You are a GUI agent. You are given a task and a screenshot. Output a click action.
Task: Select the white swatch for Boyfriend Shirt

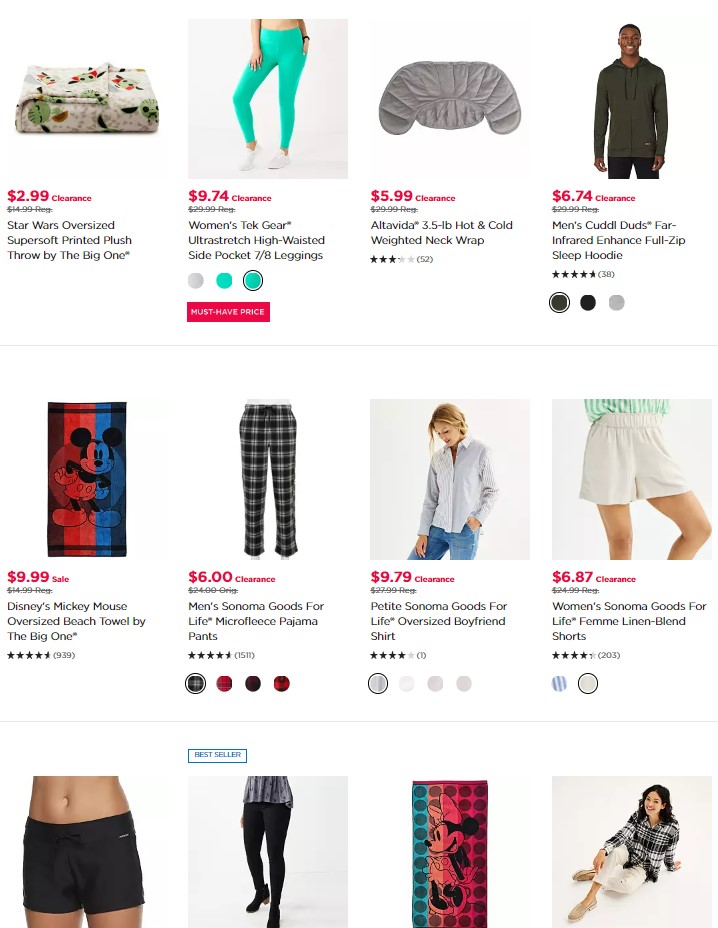(407, 684)
